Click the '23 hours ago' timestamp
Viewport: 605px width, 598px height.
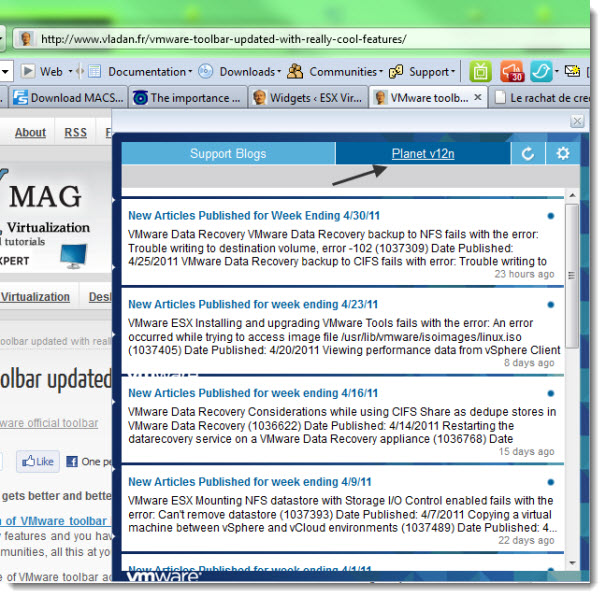[524, 274]
